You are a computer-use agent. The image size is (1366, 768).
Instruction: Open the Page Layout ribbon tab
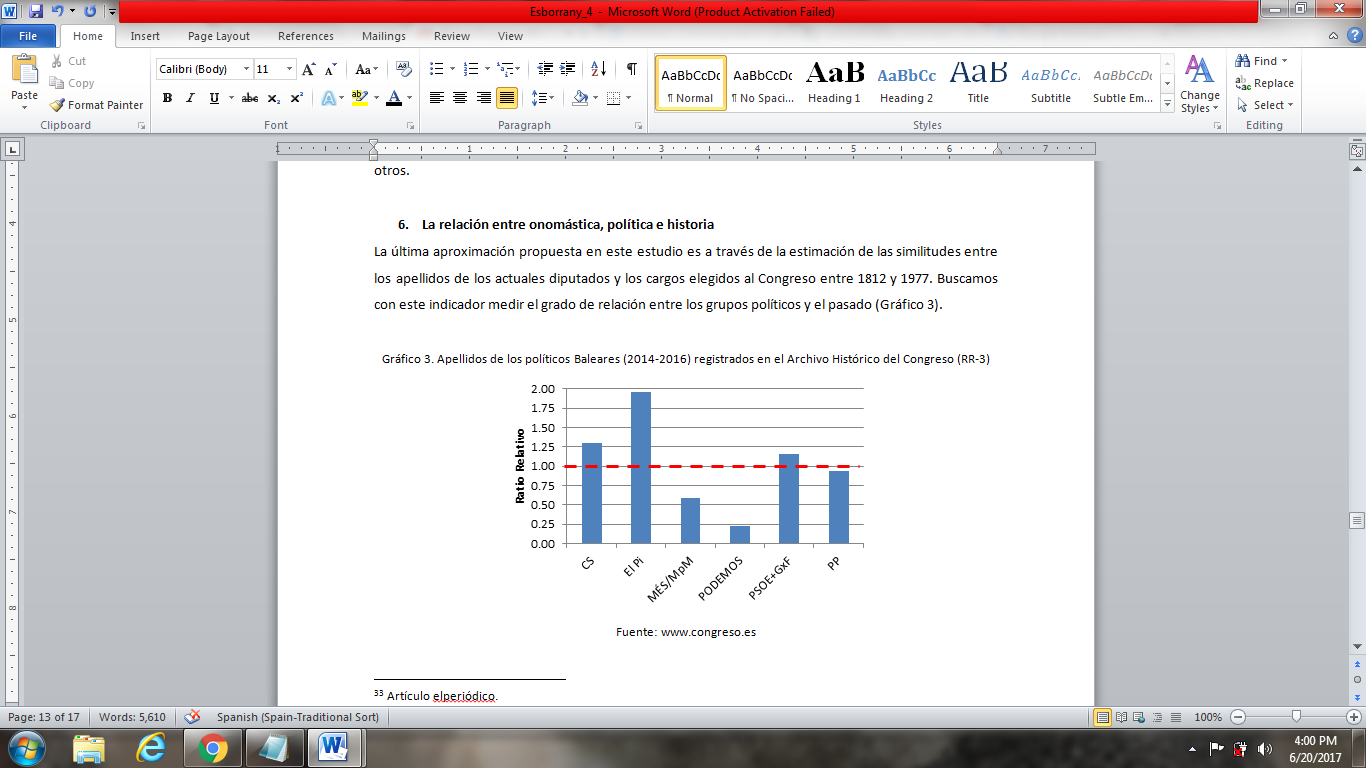coord(219,36)
